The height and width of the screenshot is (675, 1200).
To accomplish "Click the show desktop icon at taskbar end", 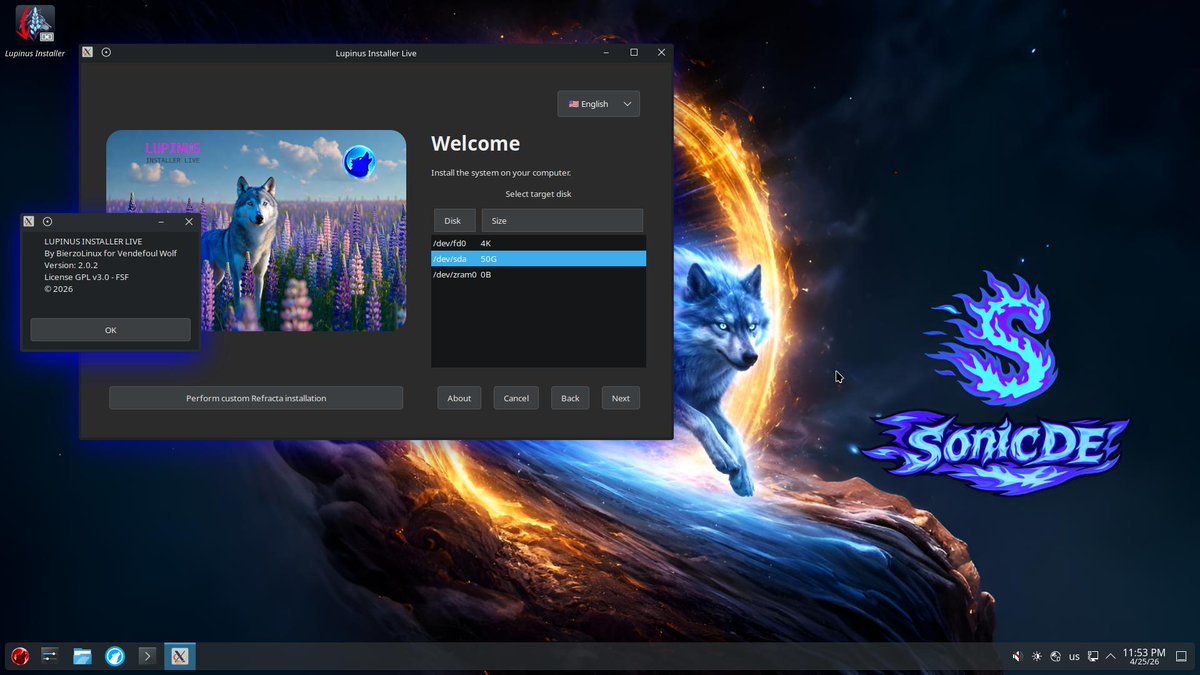I will (x=1183, y=657).
